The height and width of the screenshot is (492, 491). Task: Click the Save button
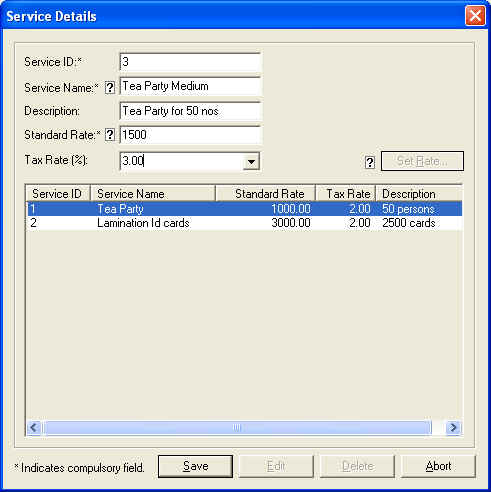pyautogui.click(x=195, y=466)
